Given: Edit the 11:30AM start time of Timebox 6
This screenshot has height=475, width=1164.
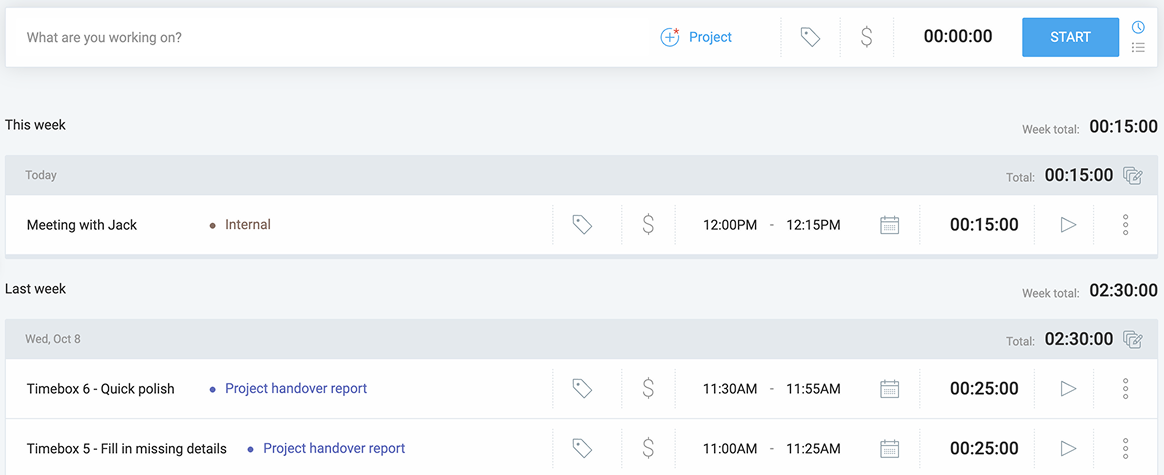Looking at the screenshot, I should [730, 389].
